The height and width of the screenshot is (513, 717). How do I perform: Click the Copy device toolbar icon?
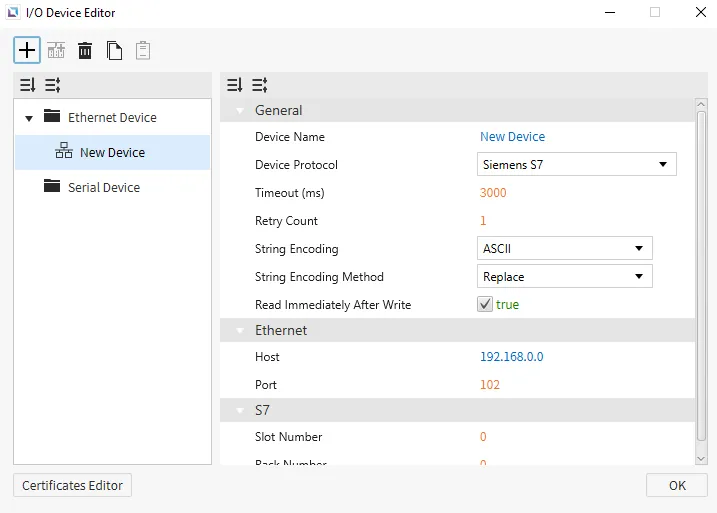(114, 50)
